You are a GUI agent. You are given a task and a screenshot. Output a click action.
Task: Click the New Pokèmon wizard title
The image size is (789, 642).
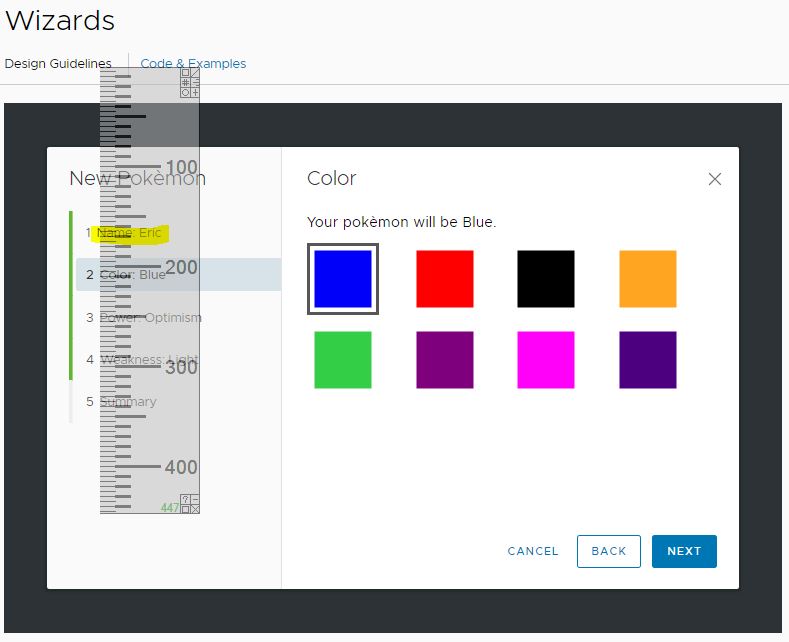[x=137, y=178]
